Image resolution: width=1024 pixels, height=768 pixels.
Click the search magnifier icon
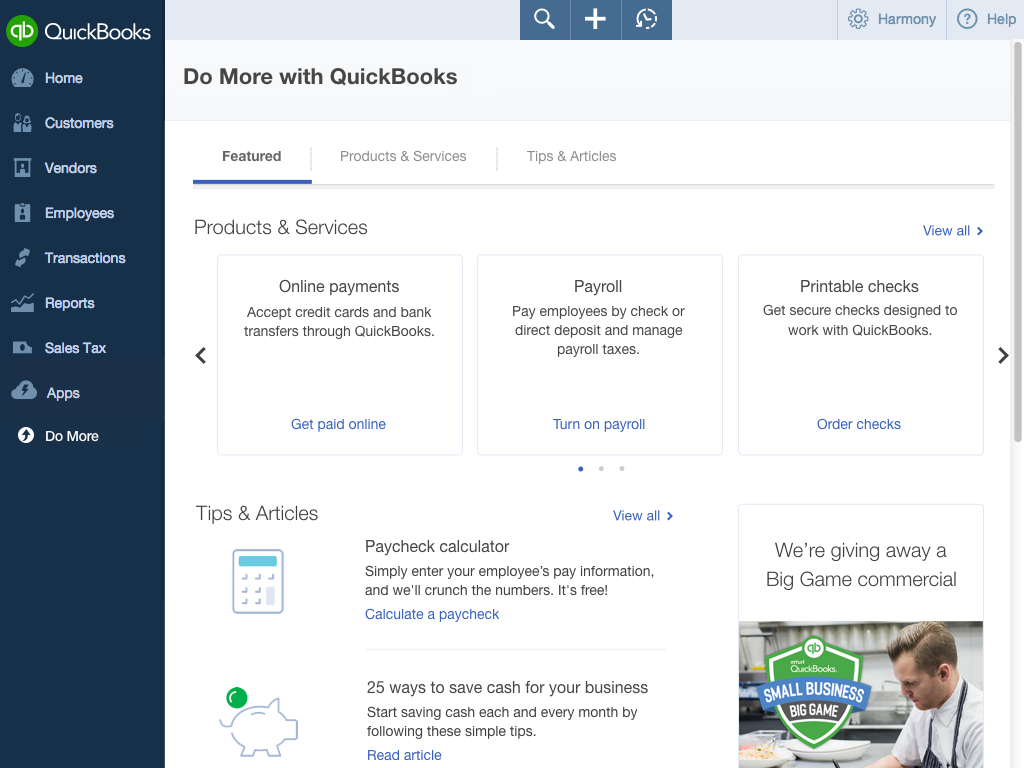(544, 20)
